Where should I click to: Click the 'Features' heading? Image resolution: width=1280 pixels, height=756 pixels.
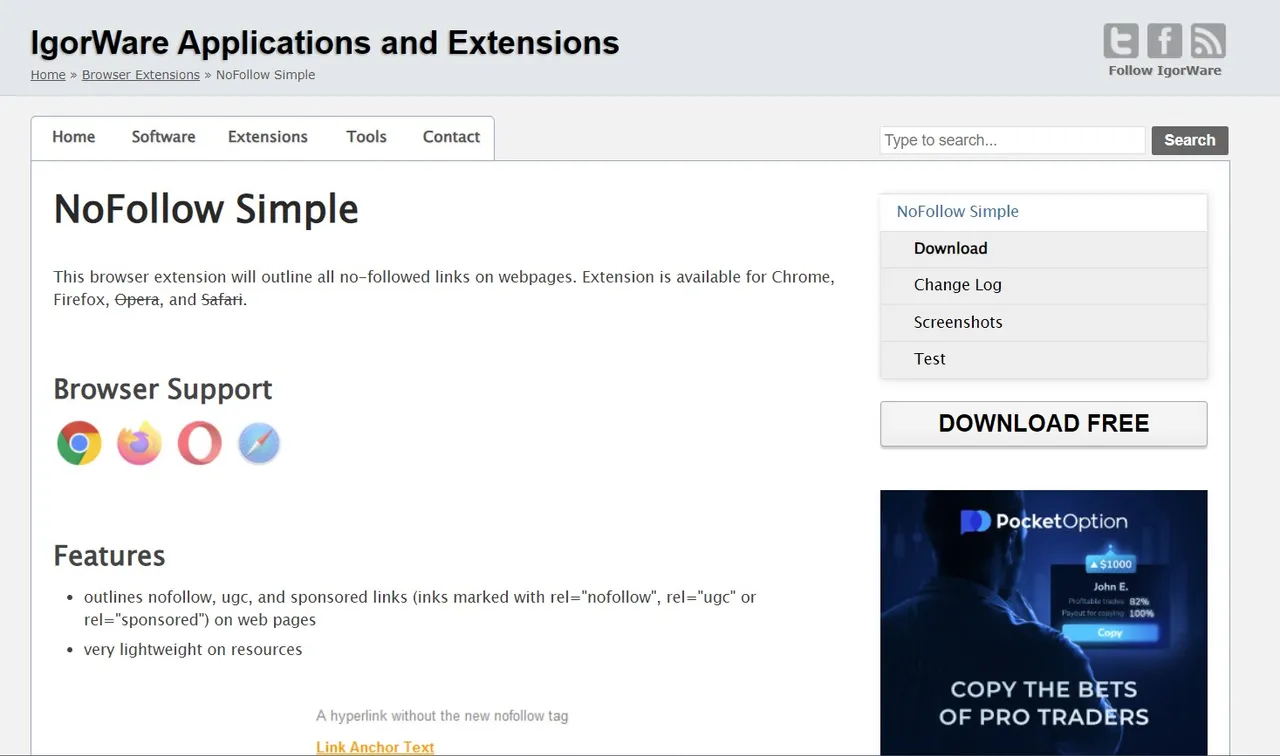[109, 556]
